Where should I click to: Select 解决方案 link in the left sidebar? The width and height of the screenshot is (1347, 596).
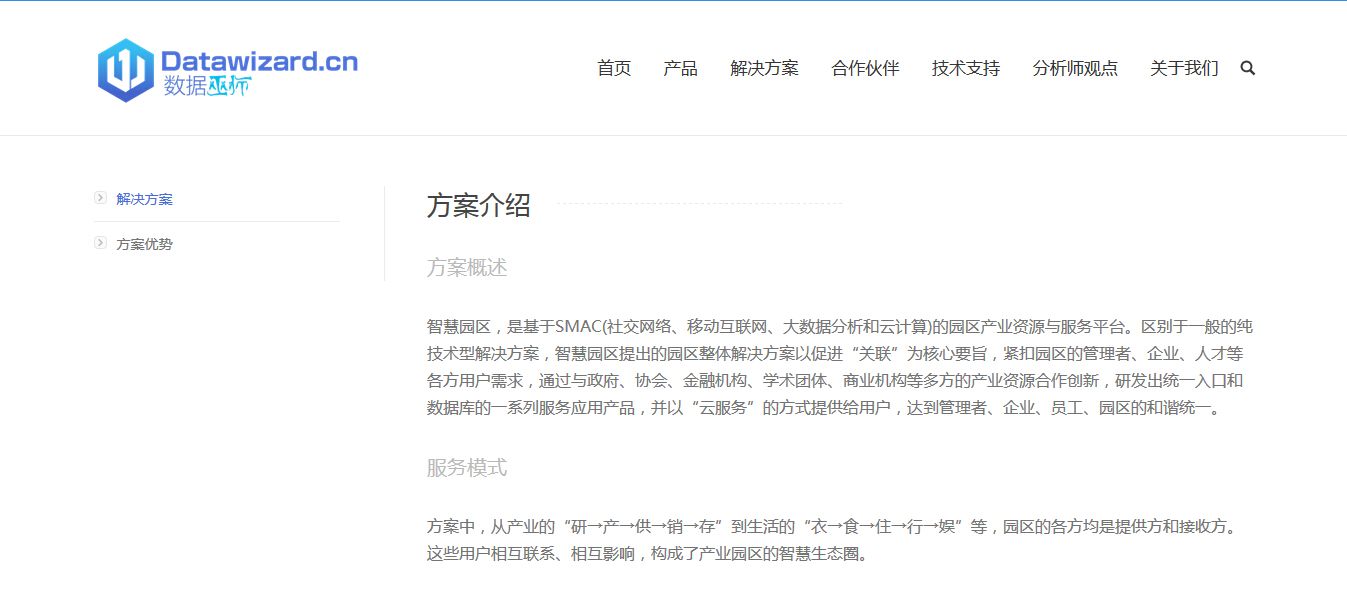point(144,199)
